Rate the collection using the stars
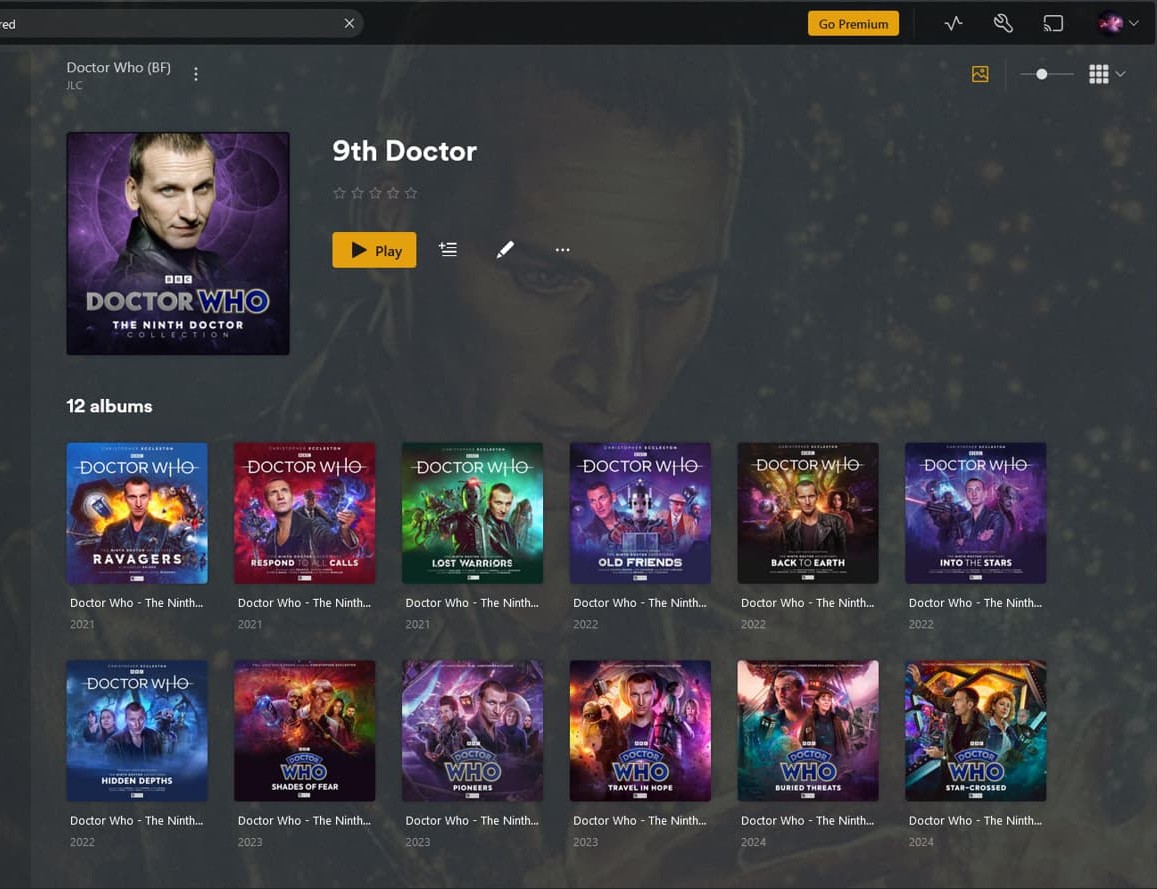The width and height of the screenshot is (1157, 889). [x=375, y=193]
